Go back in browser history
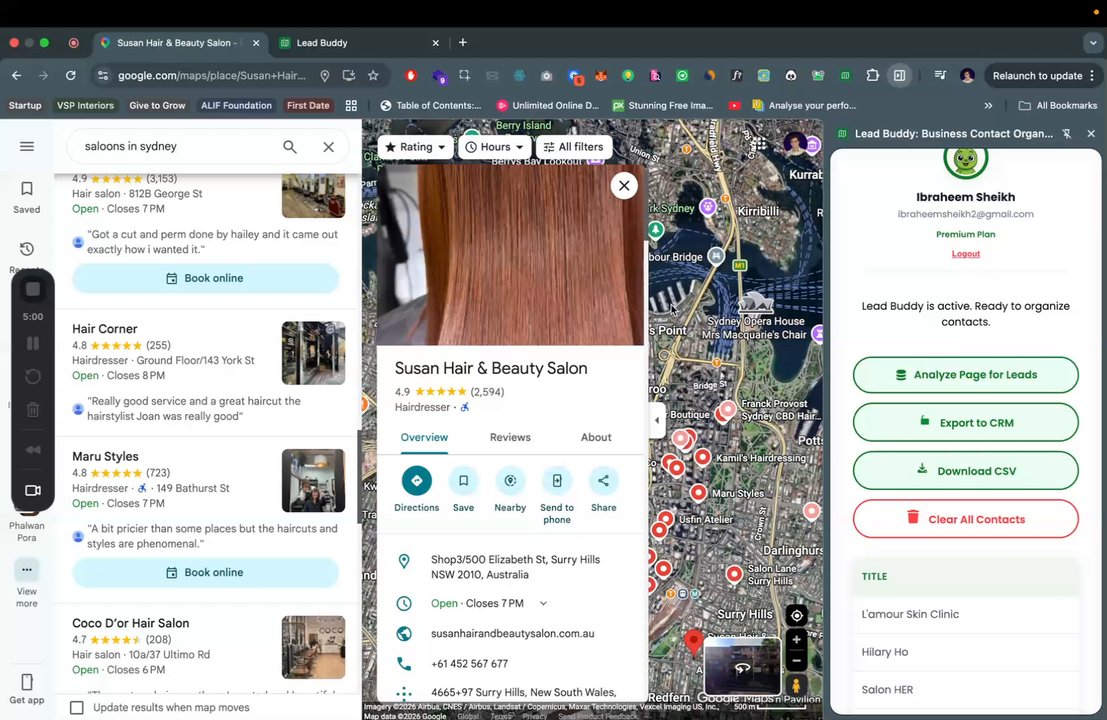The image size is (1107, 720). pos(17,76)
